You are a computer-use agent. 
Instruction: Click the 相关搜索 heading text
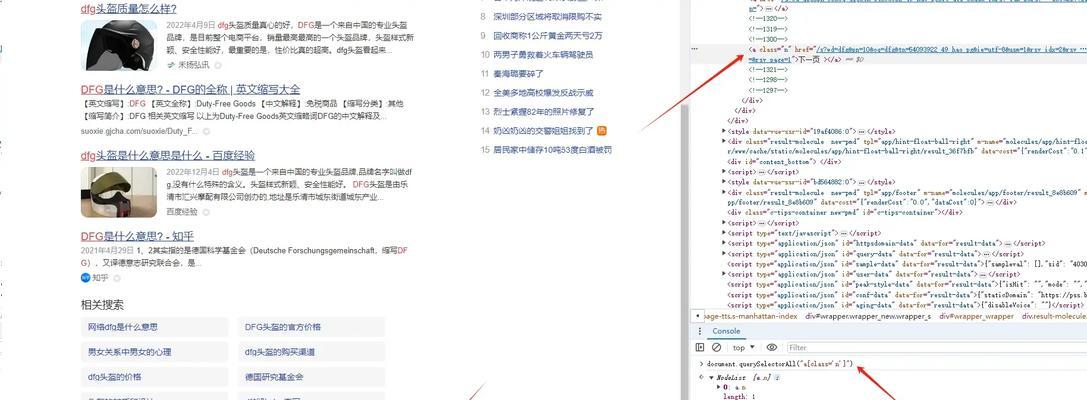click(x=103, y=304)
